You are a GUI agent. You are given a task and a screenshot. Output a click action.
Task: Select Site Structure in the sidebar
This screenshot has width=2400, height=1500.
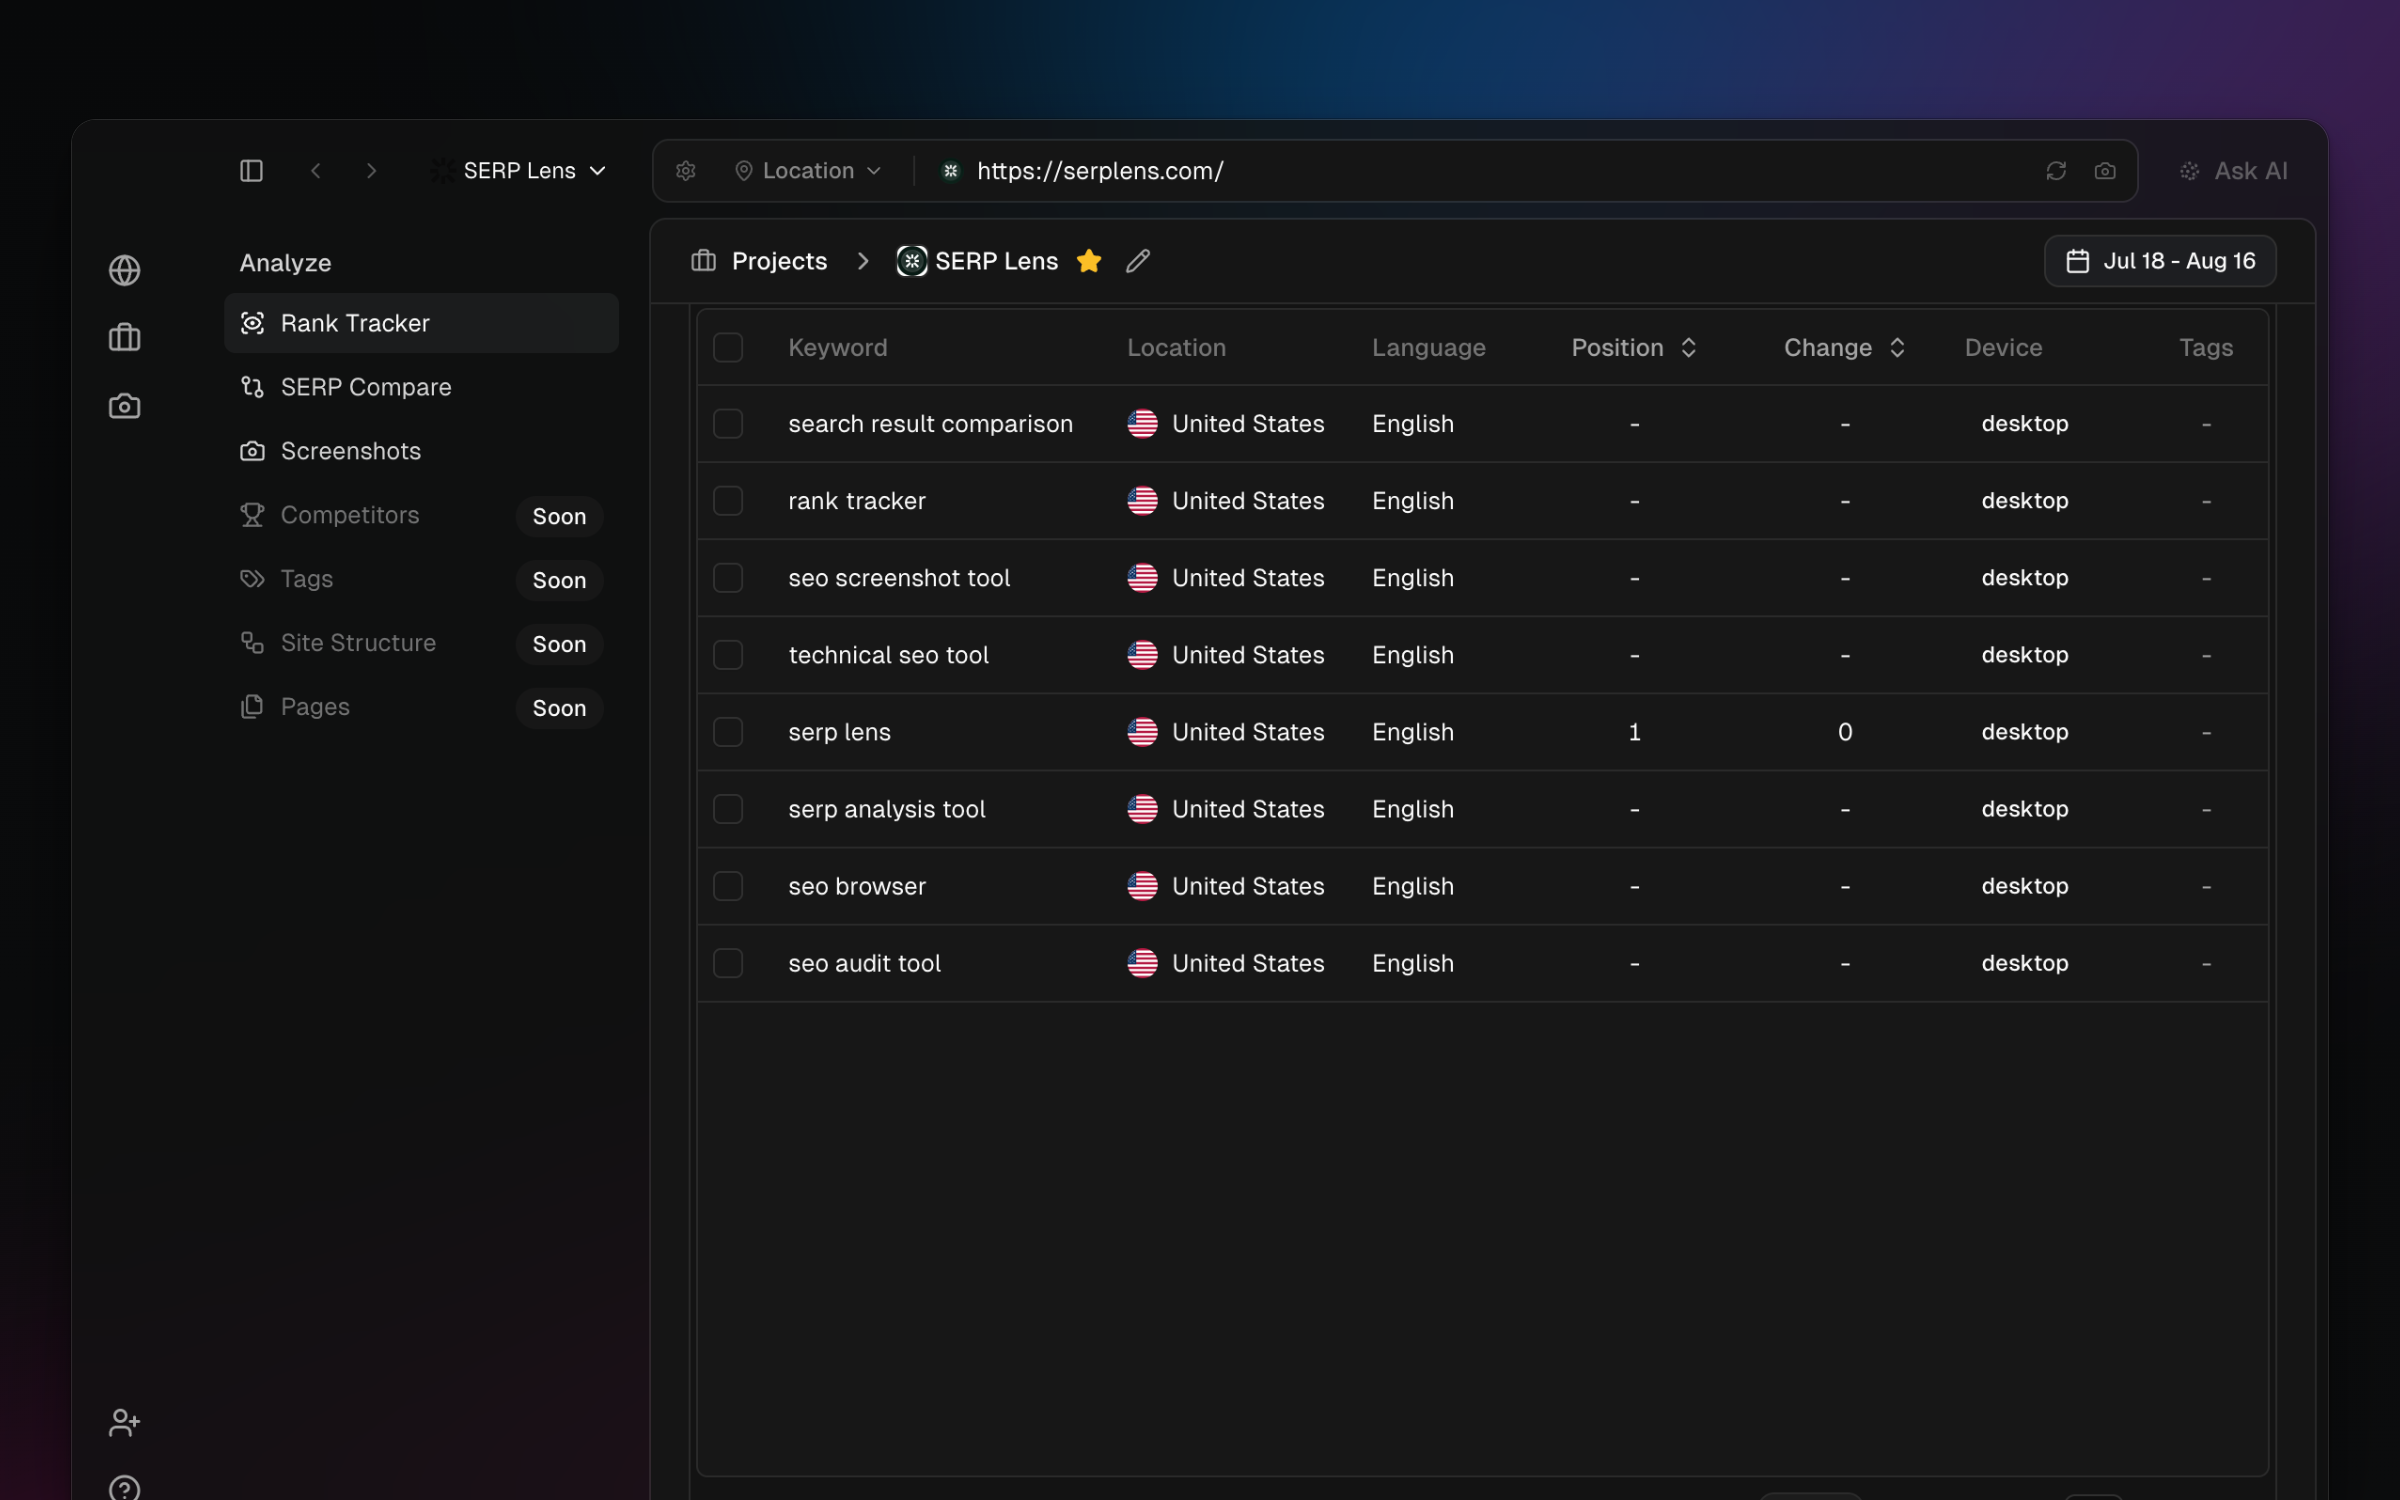421,643
